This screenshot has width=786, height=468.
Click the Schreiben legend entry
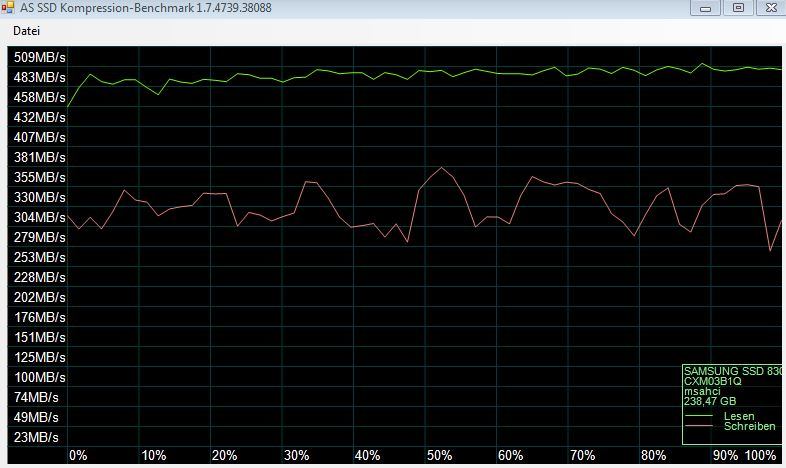749,426
